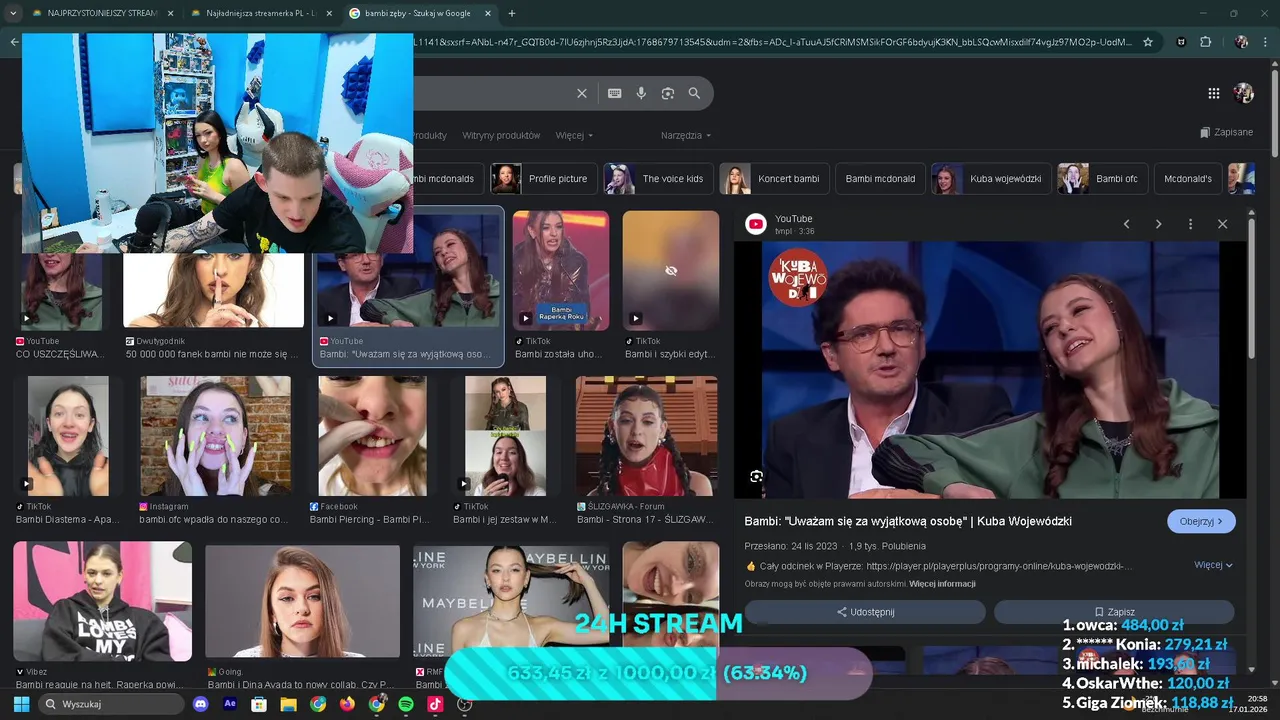
Task: Open preview panel three-dot options
Action: [1190, 224]
